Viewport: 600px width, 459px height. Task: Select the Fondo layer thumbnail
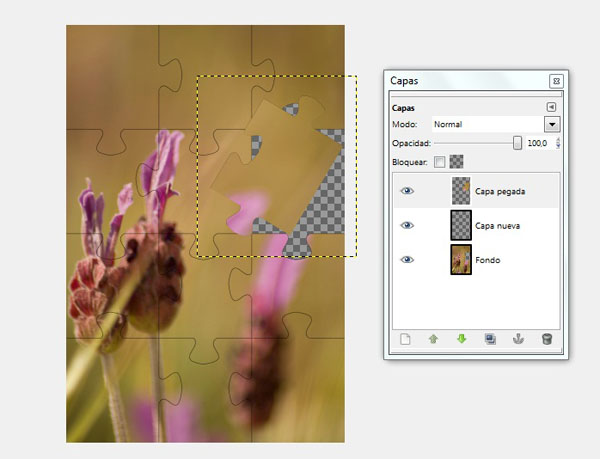(461, 260)
